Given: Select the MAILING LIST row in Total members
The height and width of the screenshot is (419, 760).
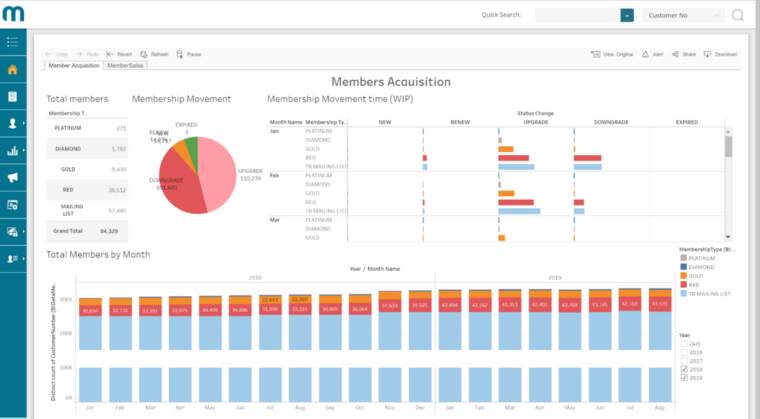Looking at the screenshot, I should [87, 210].
